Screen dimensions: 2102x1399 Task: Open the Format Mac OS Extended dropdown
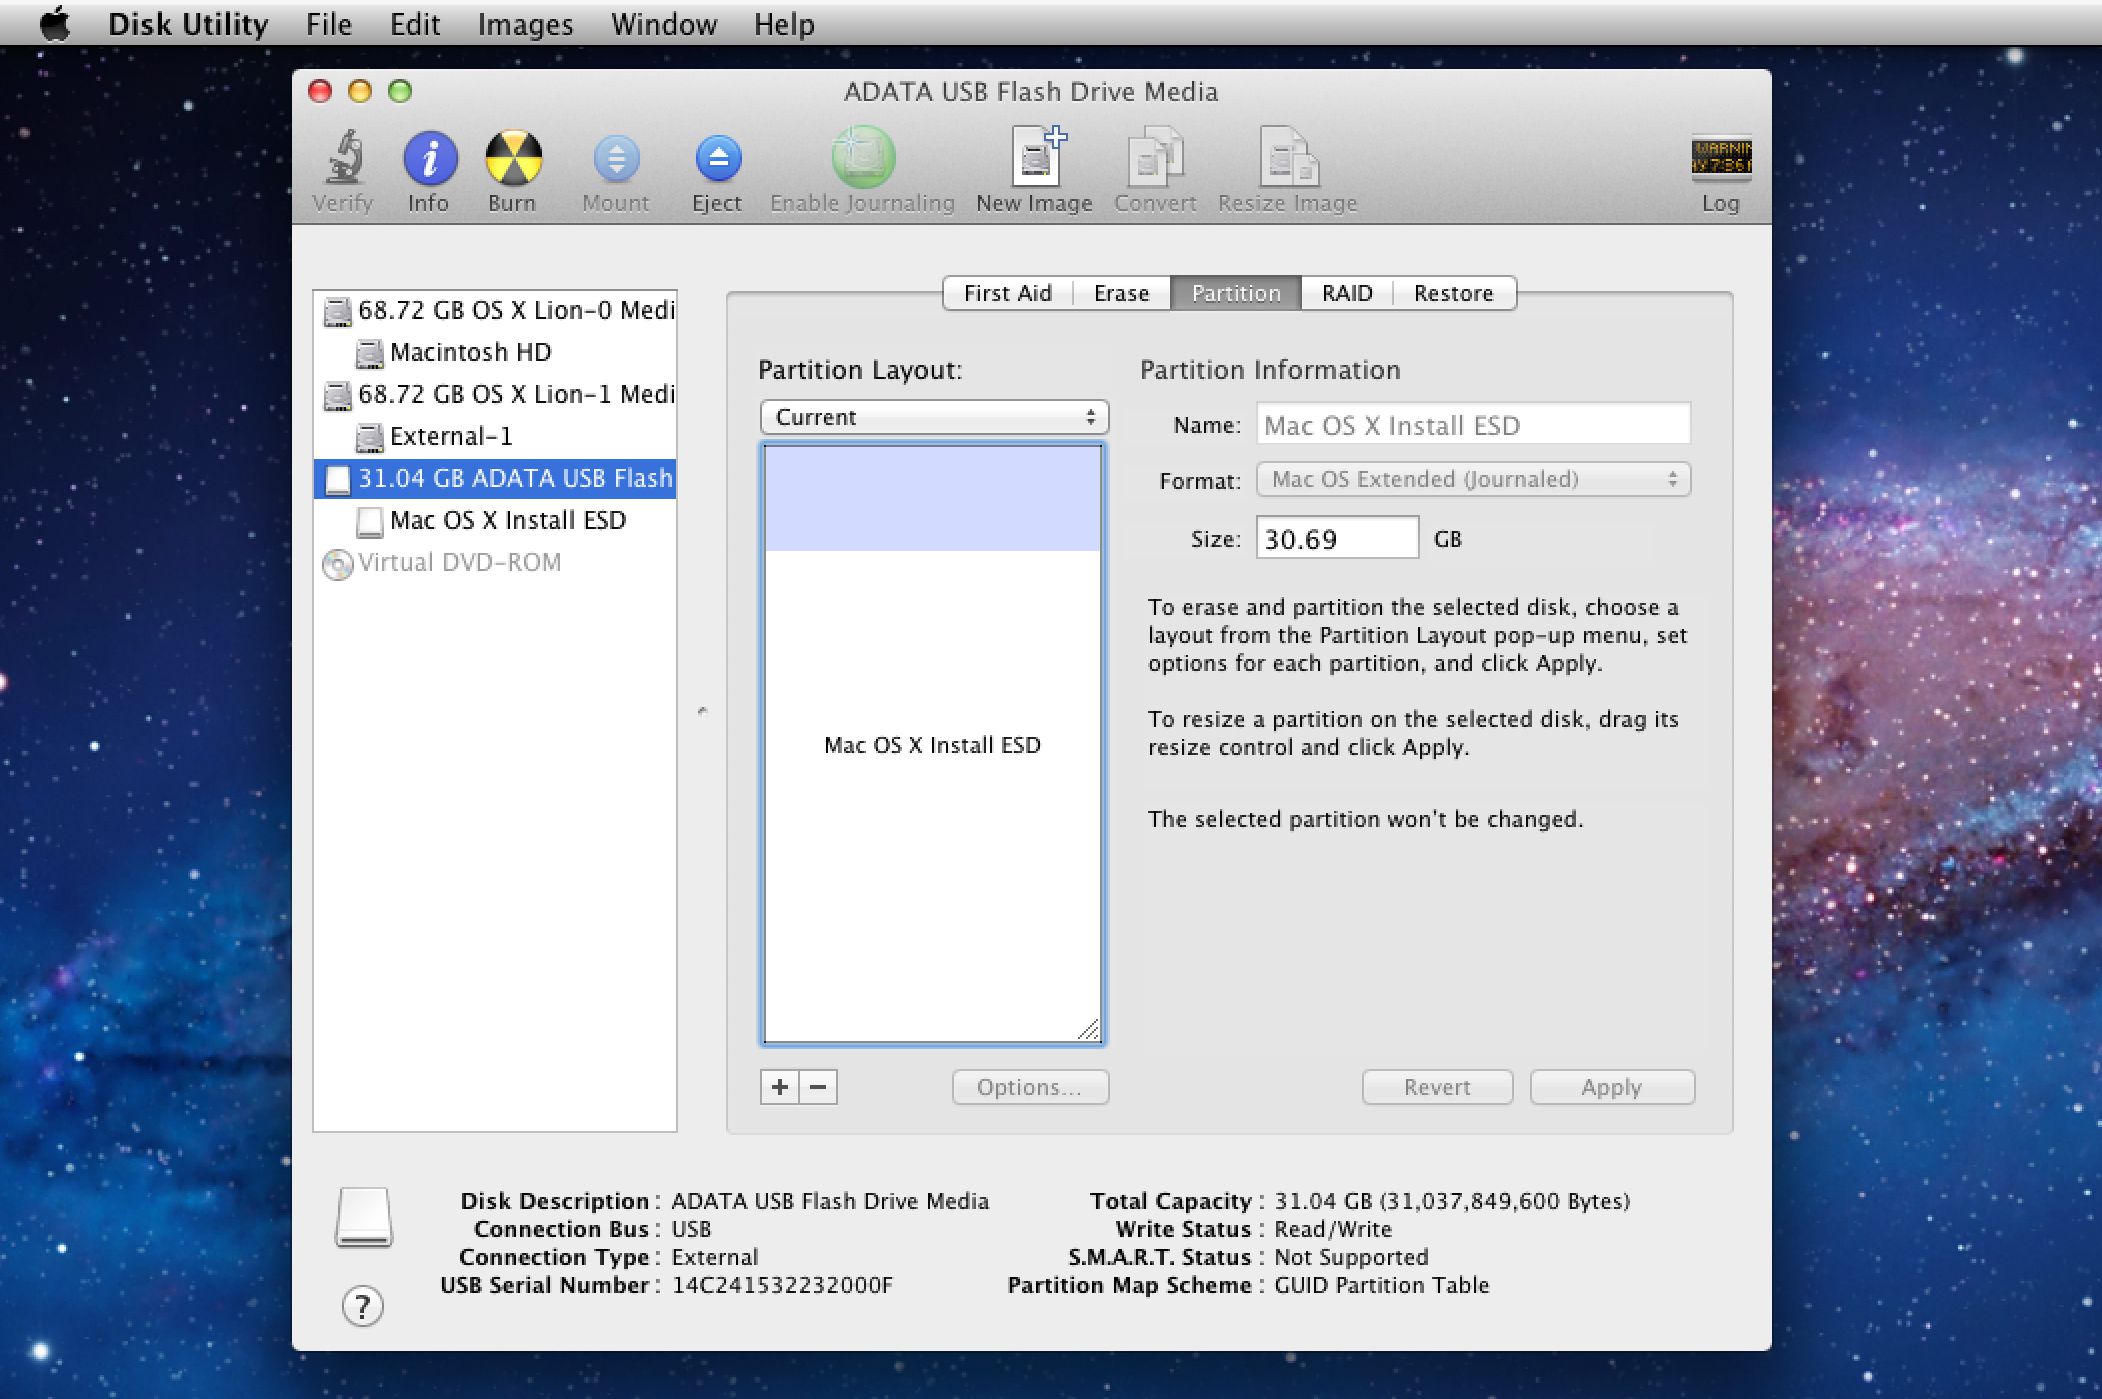[x=1473, y=479]
